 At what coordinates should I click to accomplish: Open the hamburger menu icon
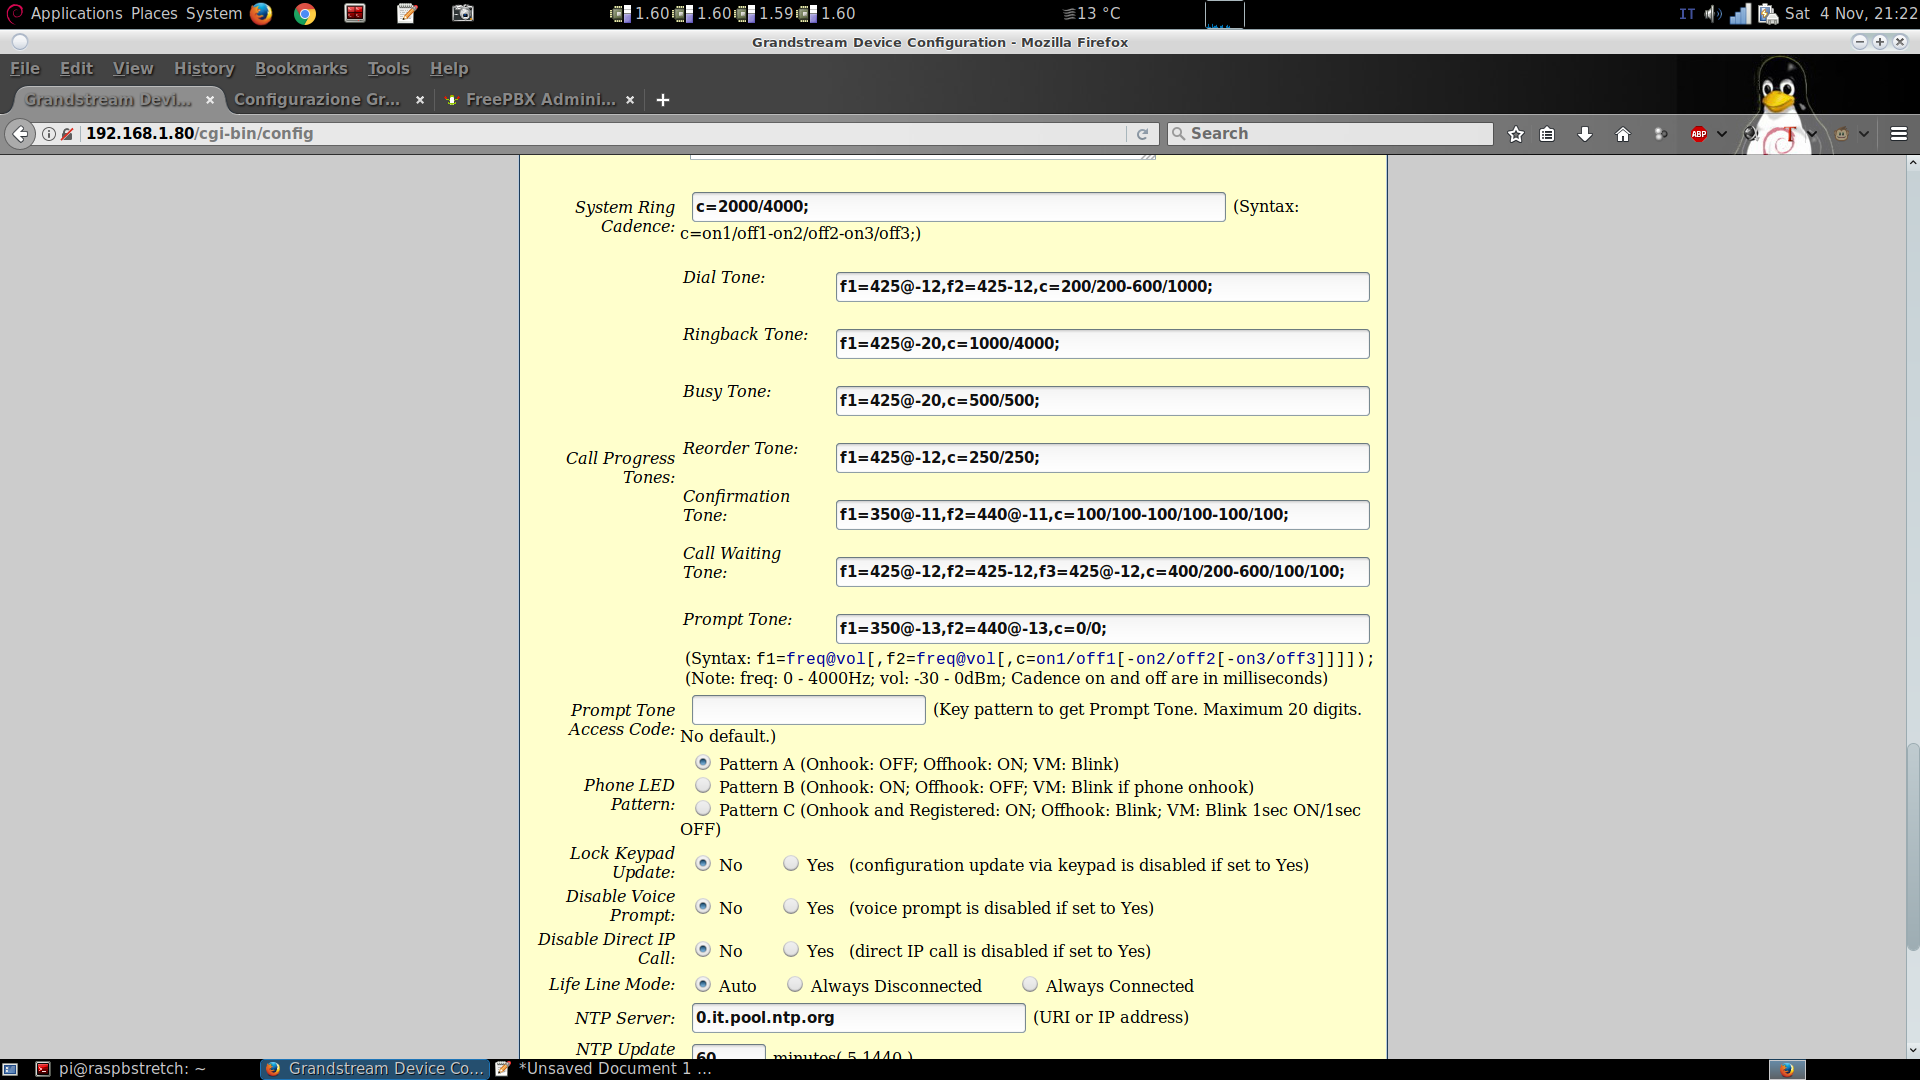coord(1899,134)
